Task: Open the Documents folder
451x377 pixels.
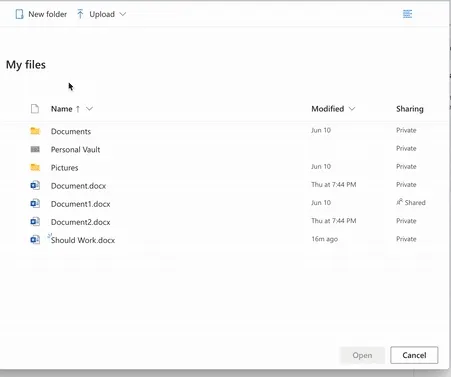Action: [x=71, y=131]
